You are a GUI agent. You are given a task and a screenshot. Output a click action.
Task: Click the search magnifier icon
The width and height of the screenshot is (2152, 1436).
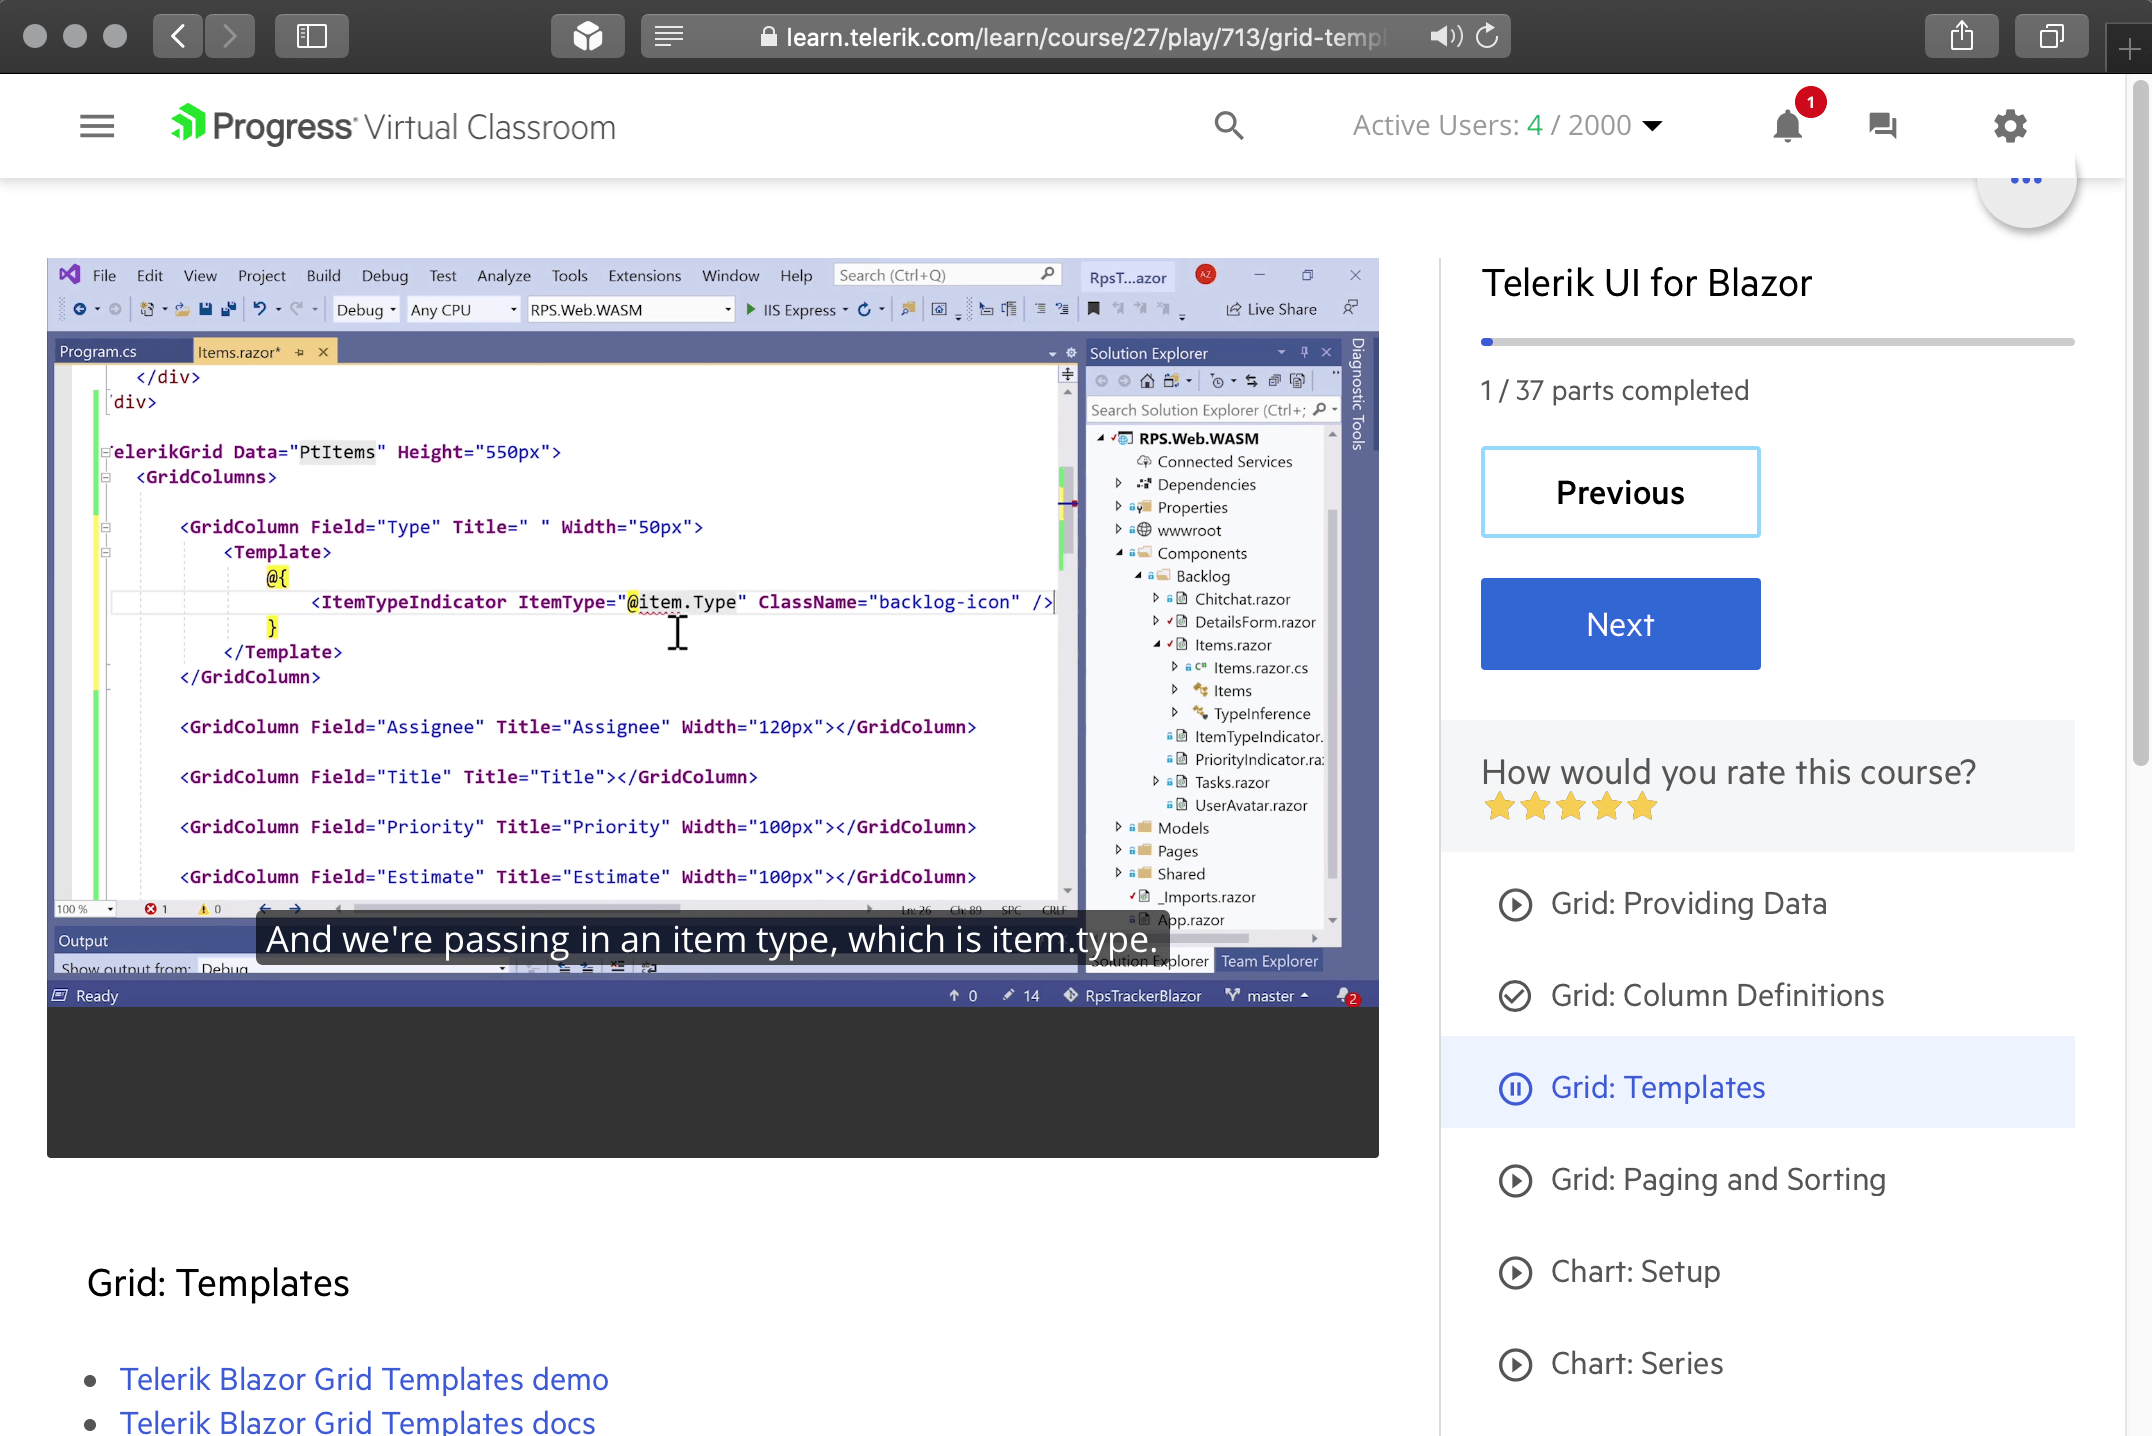tap(1229, 126)
